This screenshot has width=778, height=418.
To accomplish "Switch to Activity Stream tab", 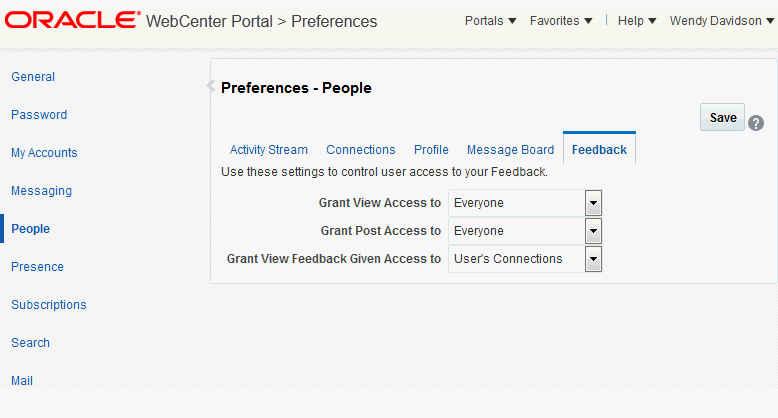I will (x=269, y=150).
